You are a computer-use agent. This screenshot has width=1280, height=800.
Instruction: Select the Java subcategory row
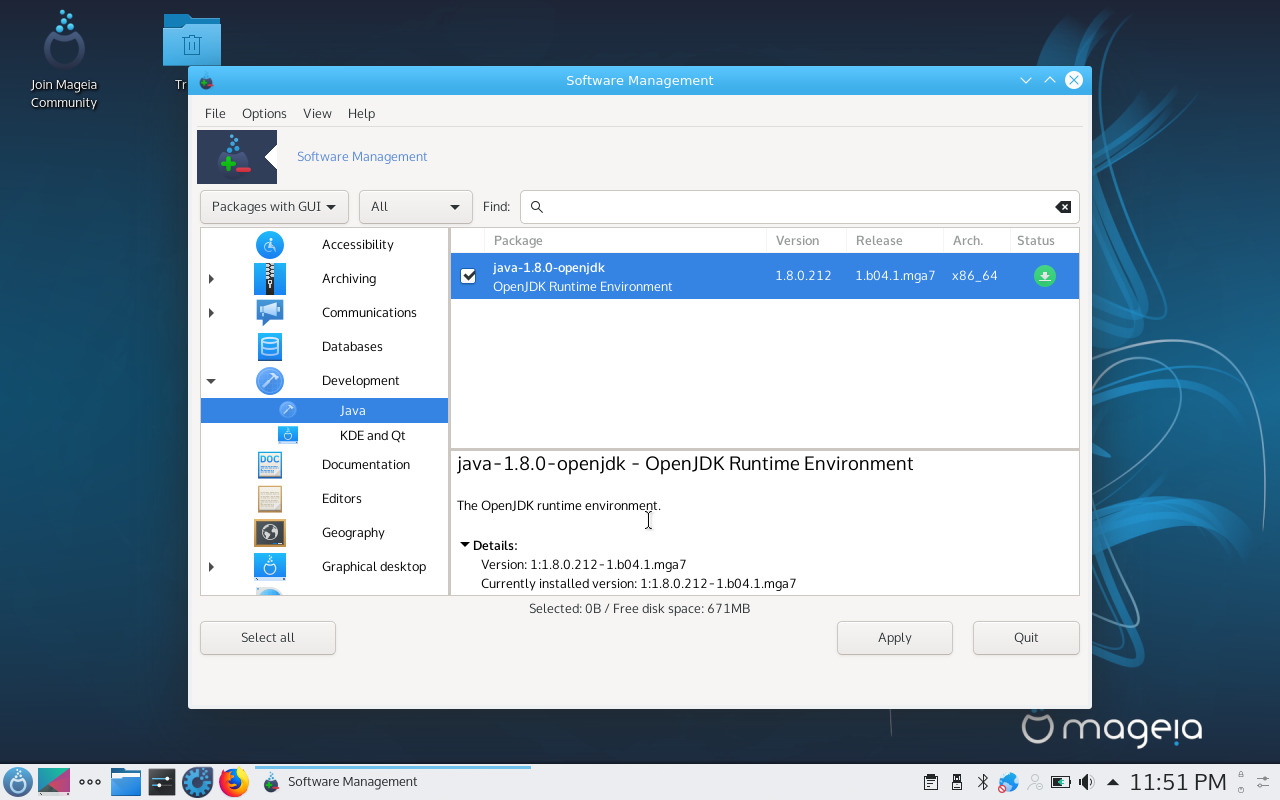coord(324,411)
